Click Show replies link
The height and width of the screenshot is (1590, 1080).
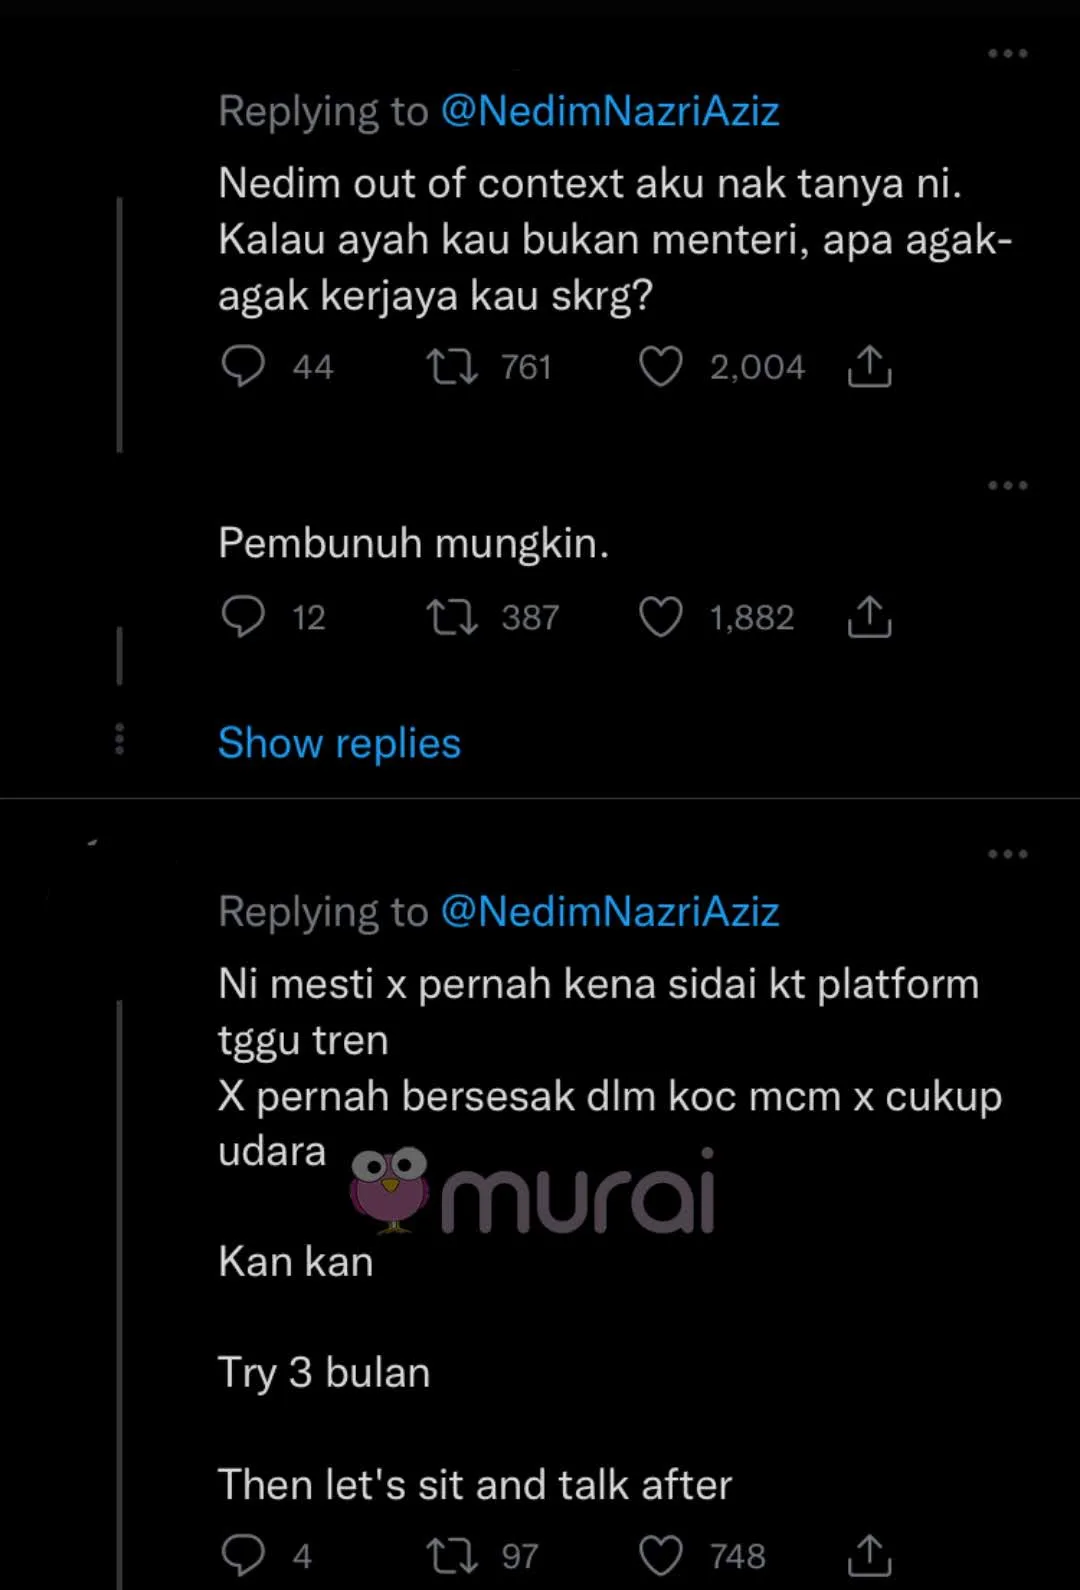pos(339,743)
